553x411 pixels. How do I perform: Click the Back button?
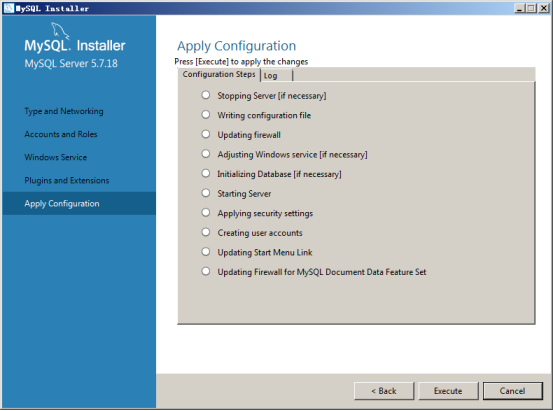[x=384, y=391]
